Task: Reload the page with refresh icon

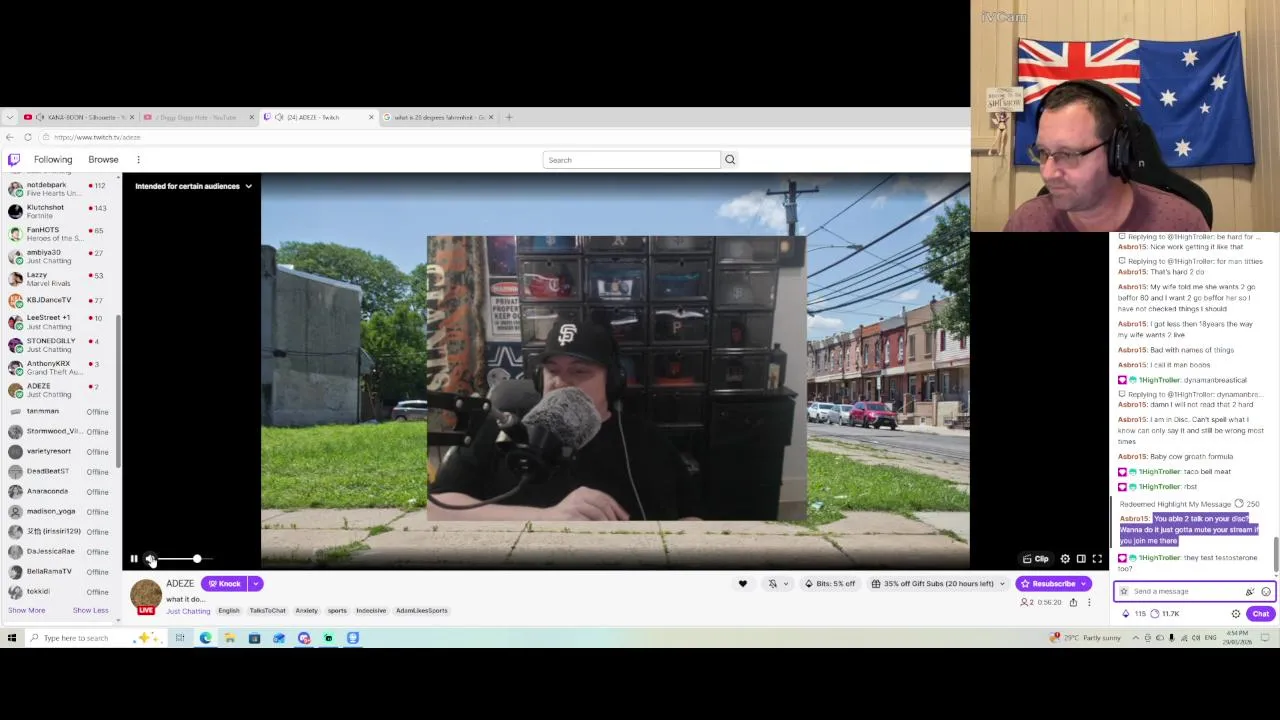Action: [28, 137]
